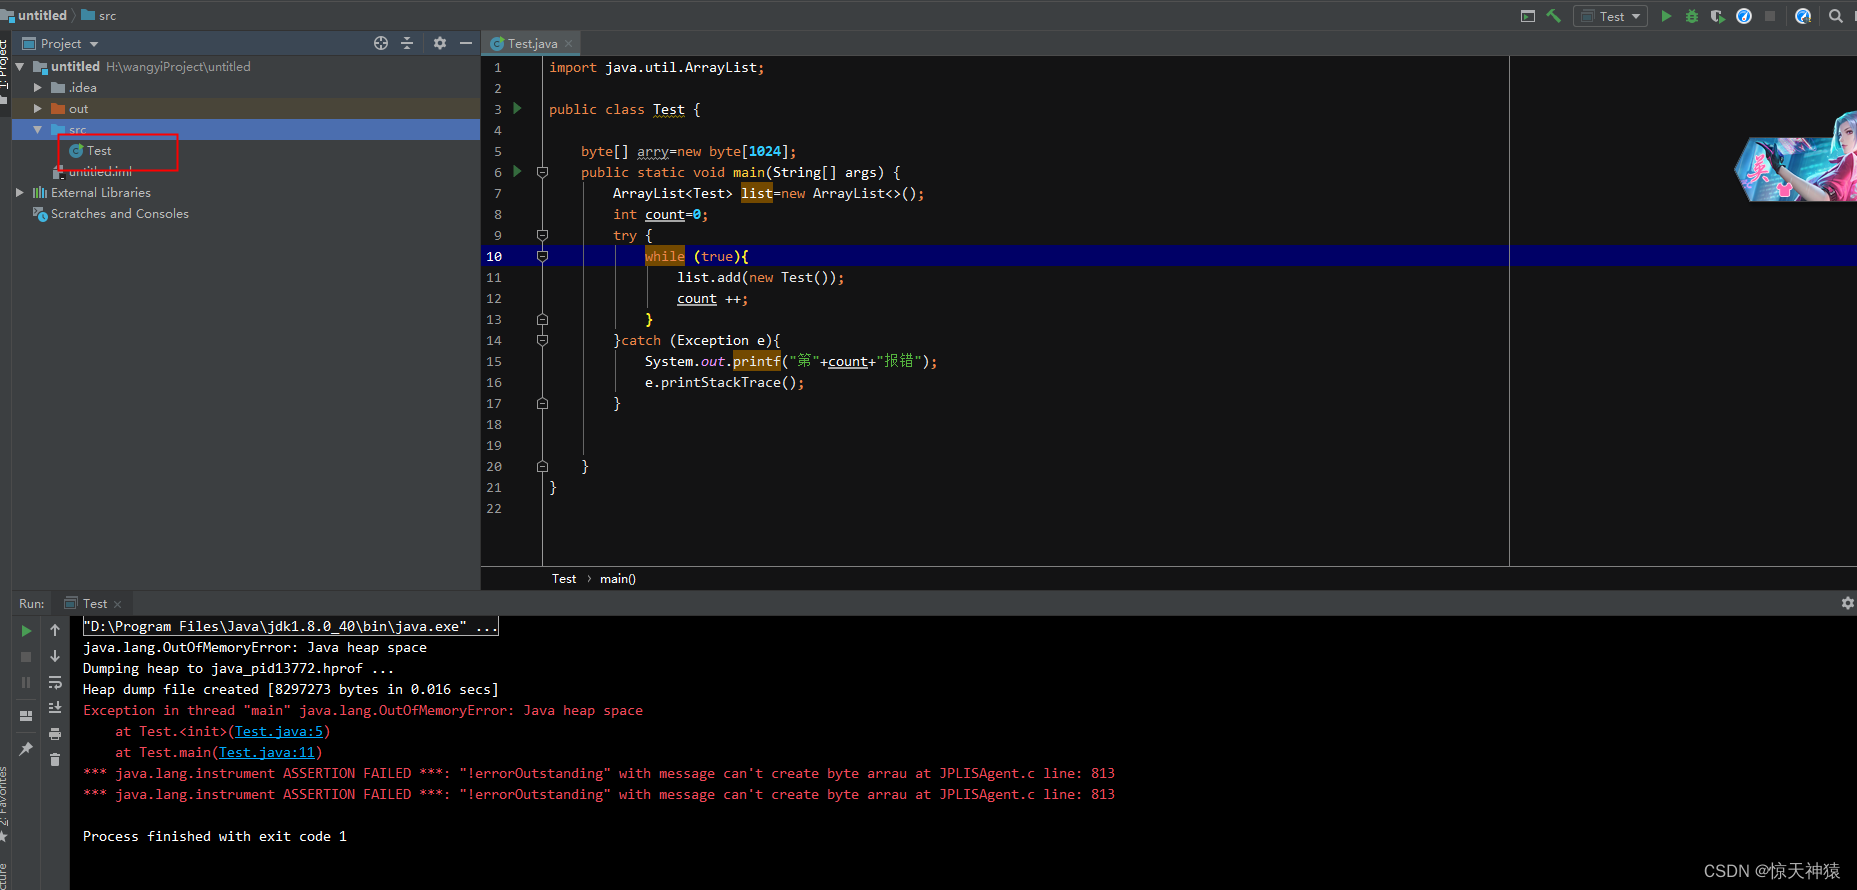Click the first blue profiler gauge icon
Image resolution: width=1857 pixels, height=890 pixels.
tap(1744, 16)
